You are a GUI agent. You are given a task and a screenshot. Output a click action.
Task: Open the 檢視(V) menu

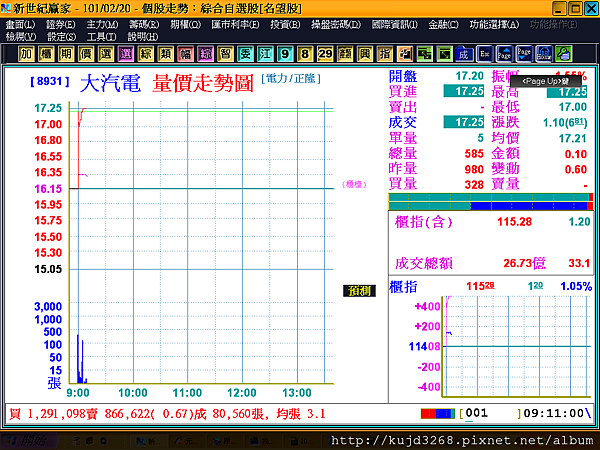point(21,37)
